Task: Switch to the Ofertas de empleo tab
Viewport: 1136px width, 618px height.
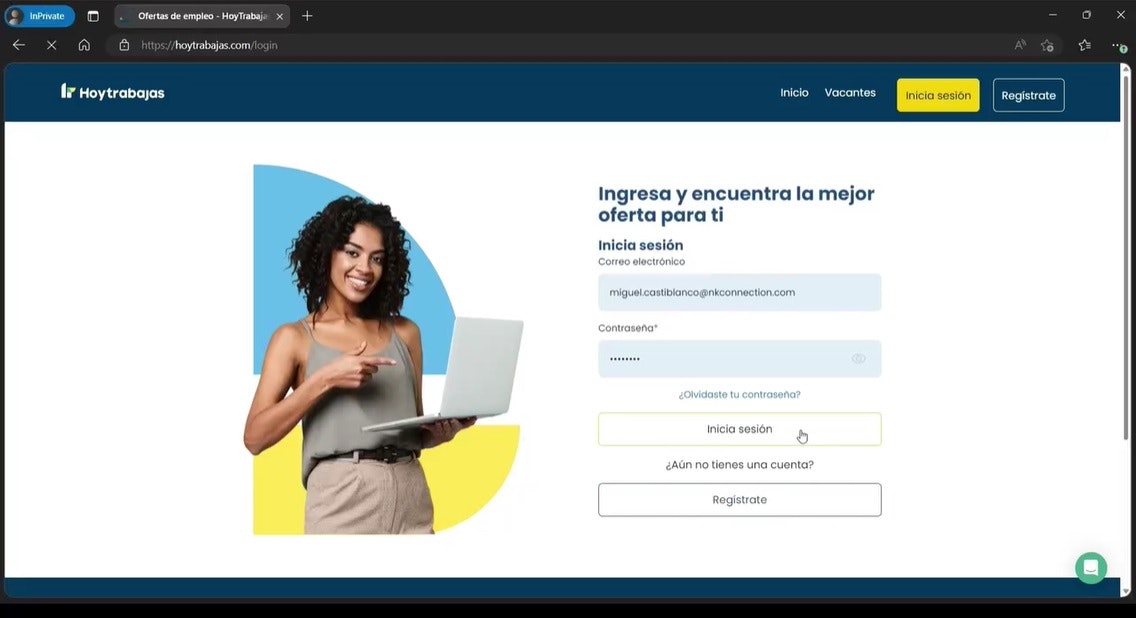Action: click(195, 16)
